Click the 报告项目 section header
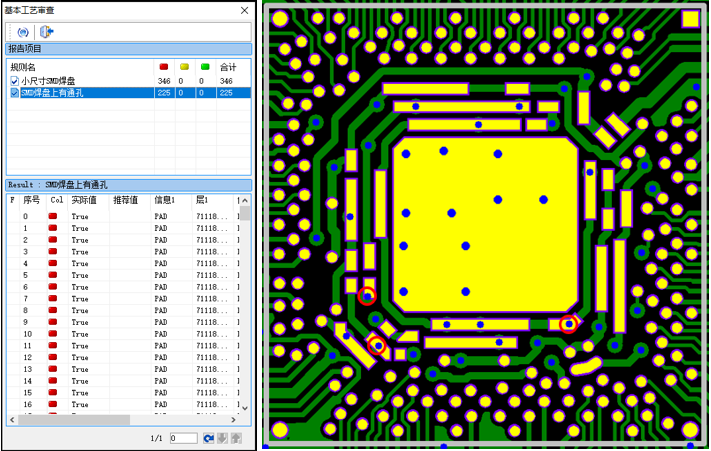The image size is (711, 451). (129, 49)
